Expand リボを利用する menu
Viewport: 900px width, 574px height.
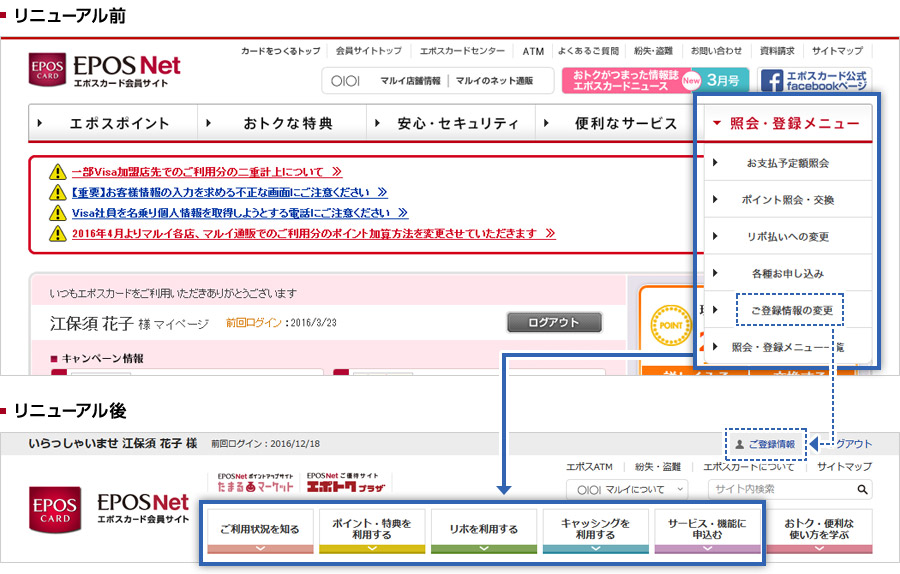(484, 531)
